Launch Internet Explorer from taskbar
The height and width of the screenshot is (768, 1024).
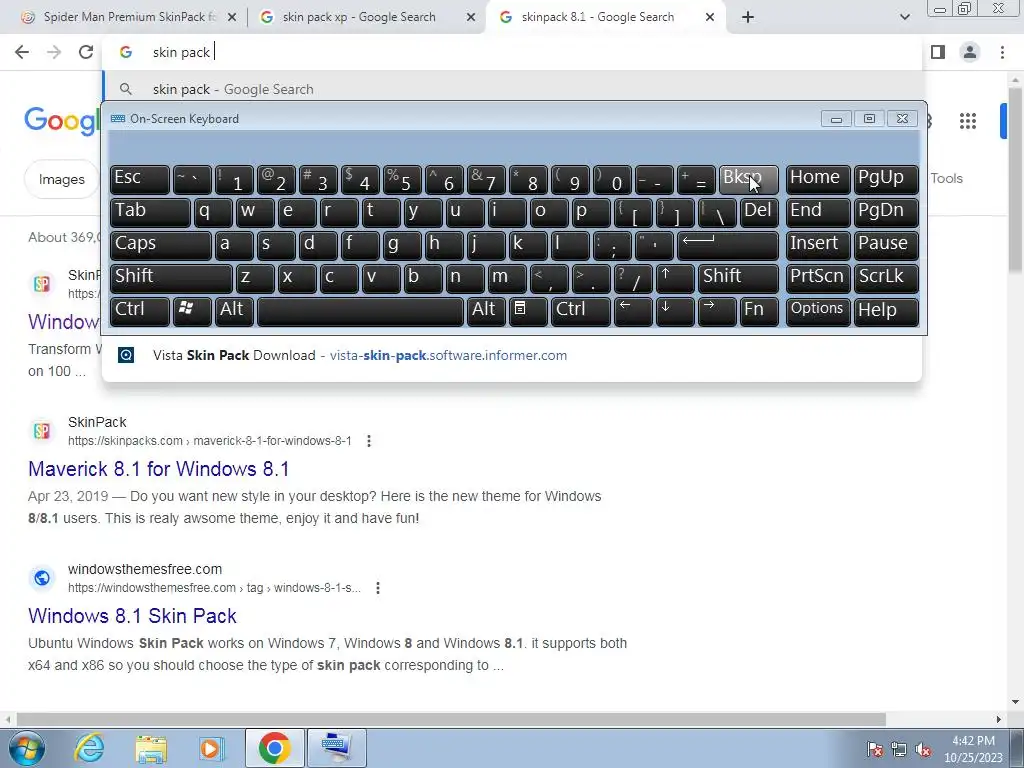89,748
